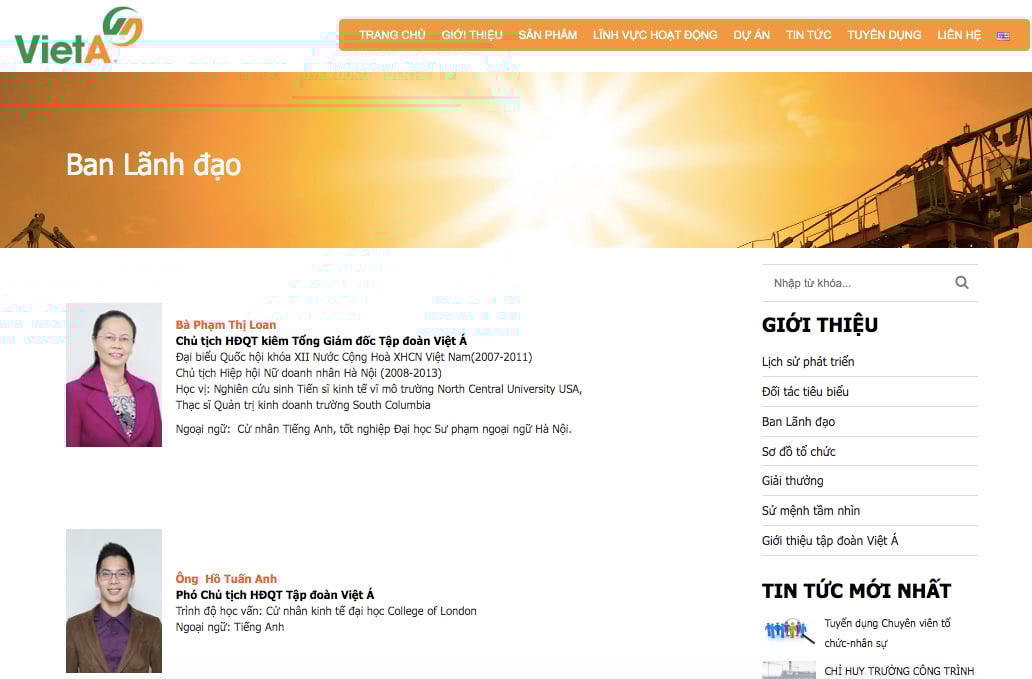
Task: Open the Dự án menu item
Action: tap(751, 35)
